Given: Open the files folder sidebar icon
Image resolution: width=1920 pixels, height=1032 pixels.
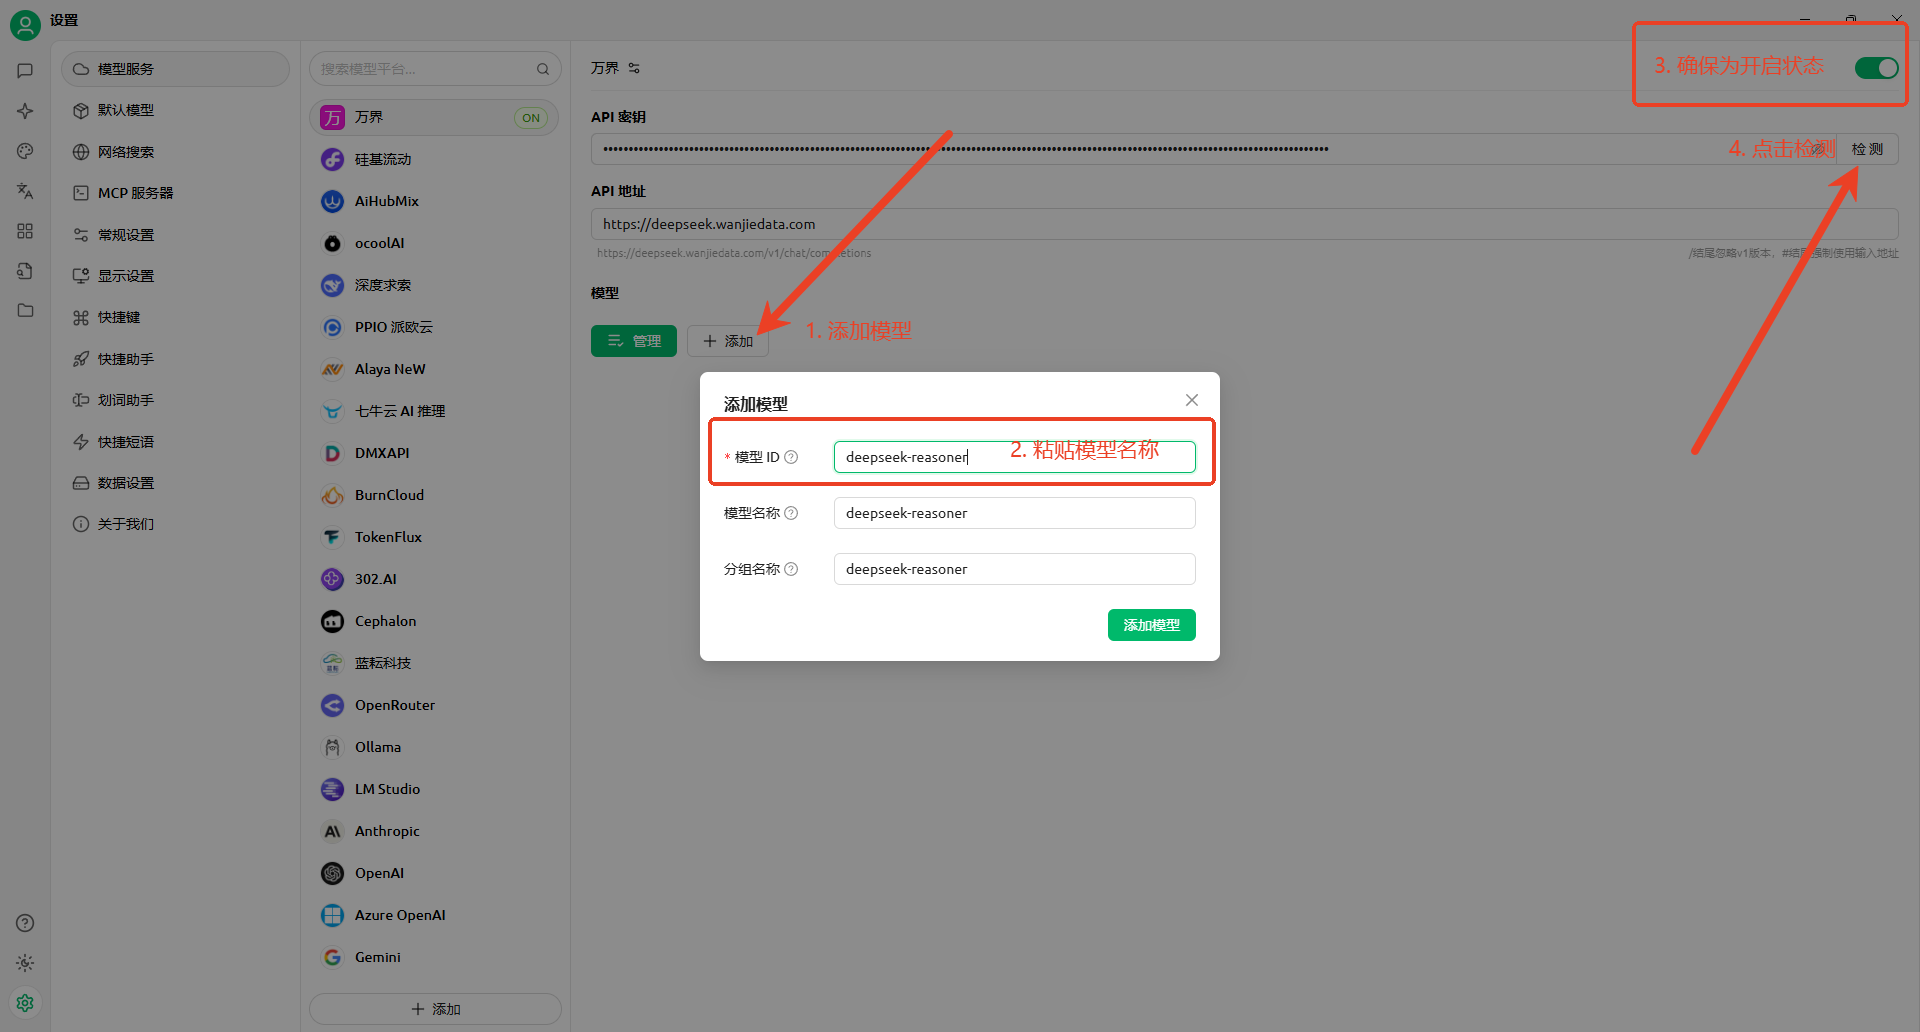Looking at the screenshot, I should click(x=25, y=310).
